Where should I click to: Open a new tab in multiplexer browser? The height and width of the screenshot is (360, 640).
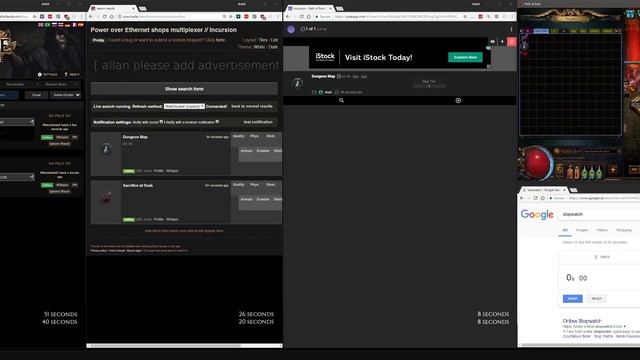coord(142,8)
